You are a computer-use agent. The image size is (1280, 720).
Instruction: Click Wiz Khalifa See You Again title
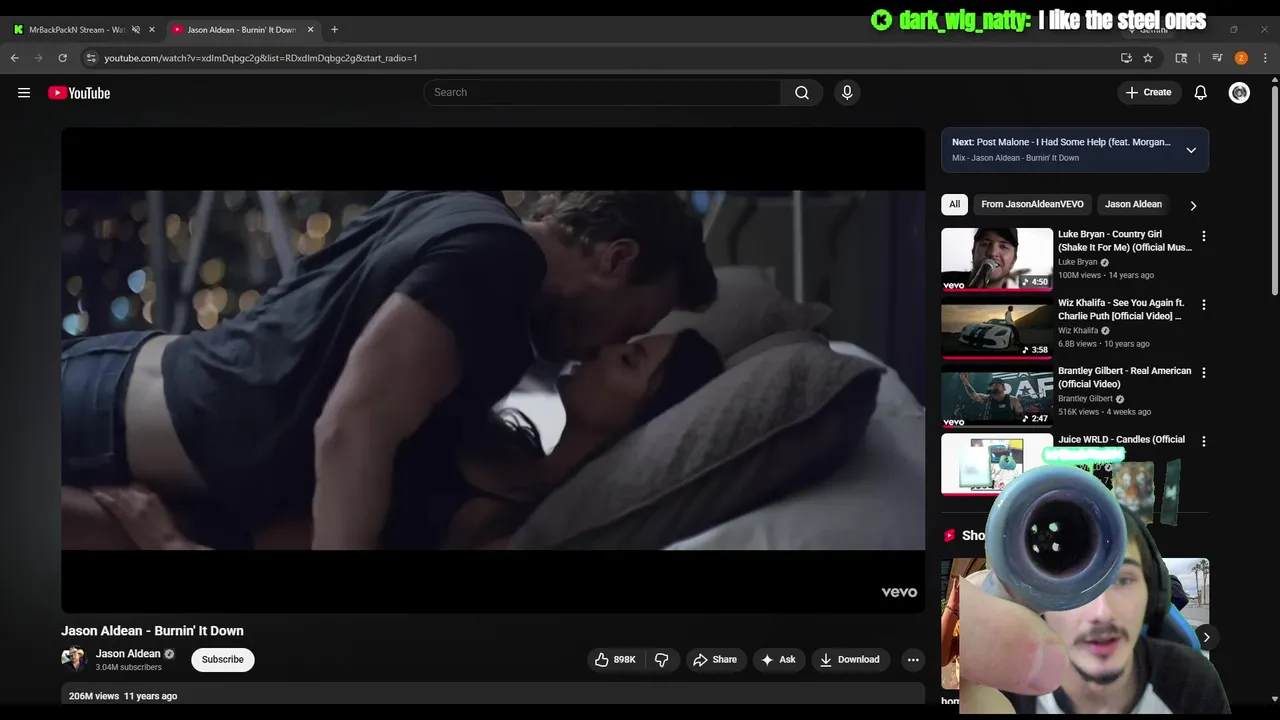pyautogui.click(x=1121, y=309)
